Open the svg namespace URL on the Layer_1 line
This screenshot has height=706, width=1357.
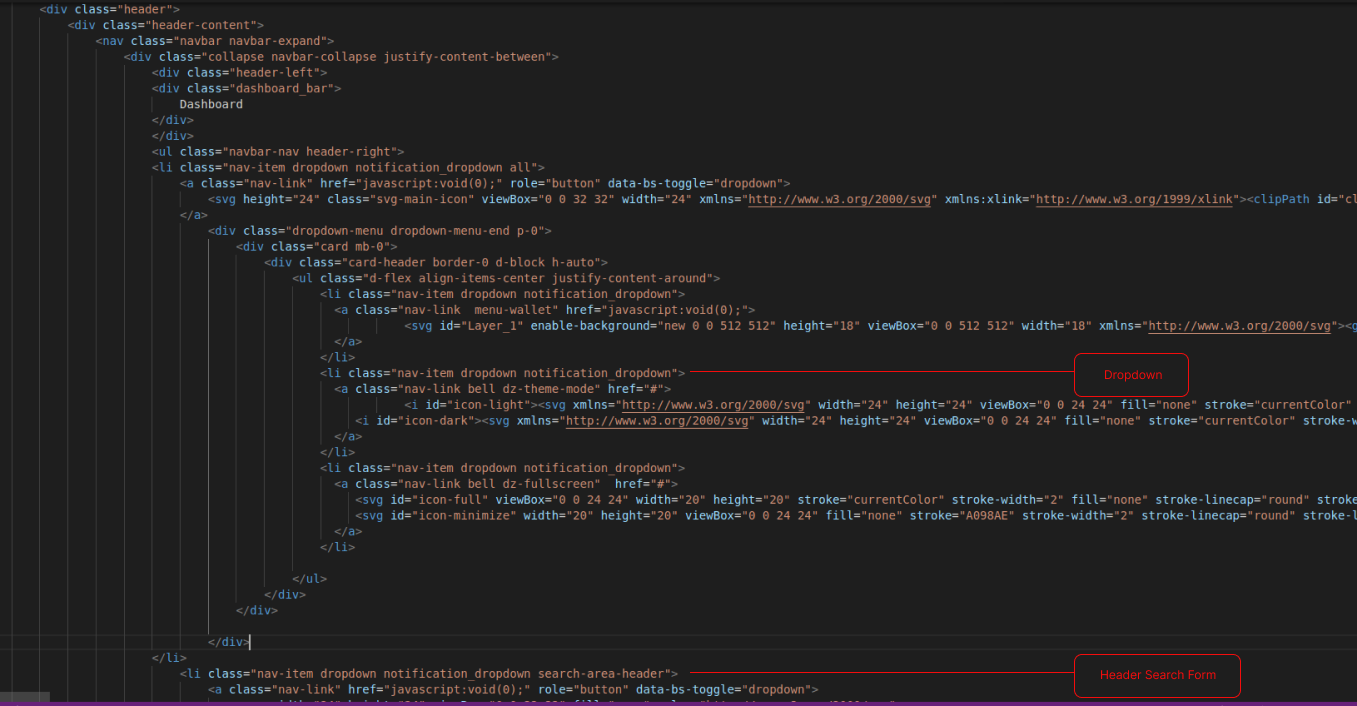(1239, 326)
